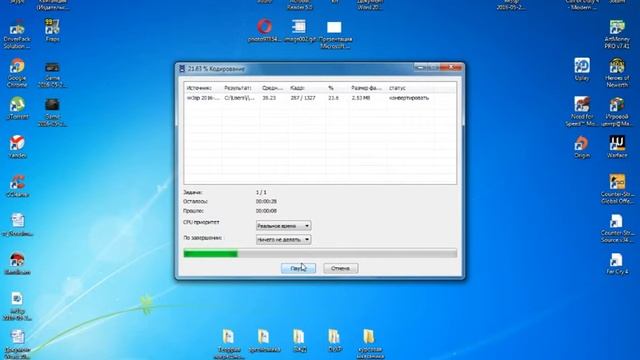Open the ОЭВР folder on desktop
The height and width of the screenshot is (360, 640).
point(334,341)
